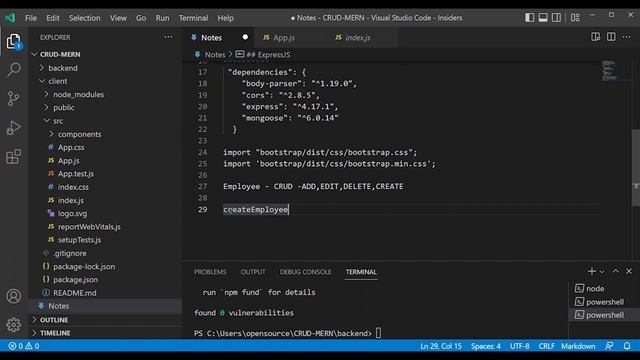Image resolution: width=640 pixels, height=360 pixels.
Task: Click the Notes tab unsaved dot
Action: (245, 37)
